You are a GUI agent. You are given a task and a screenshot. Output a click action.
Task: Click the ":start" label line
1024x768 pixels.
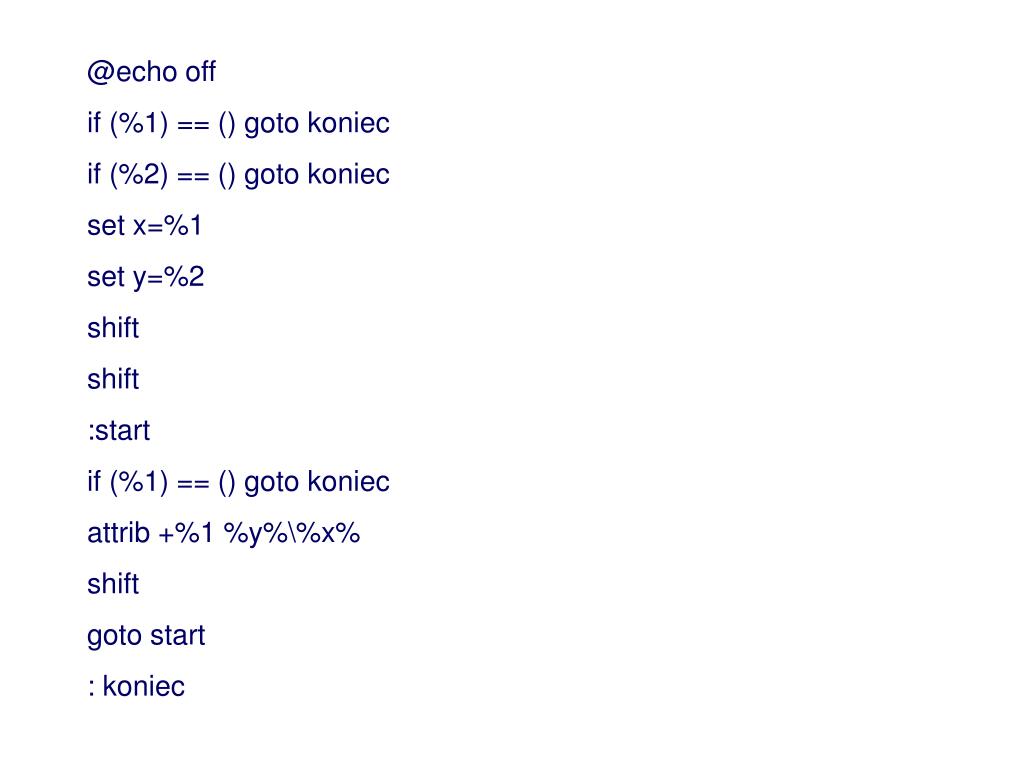point(118,431)
